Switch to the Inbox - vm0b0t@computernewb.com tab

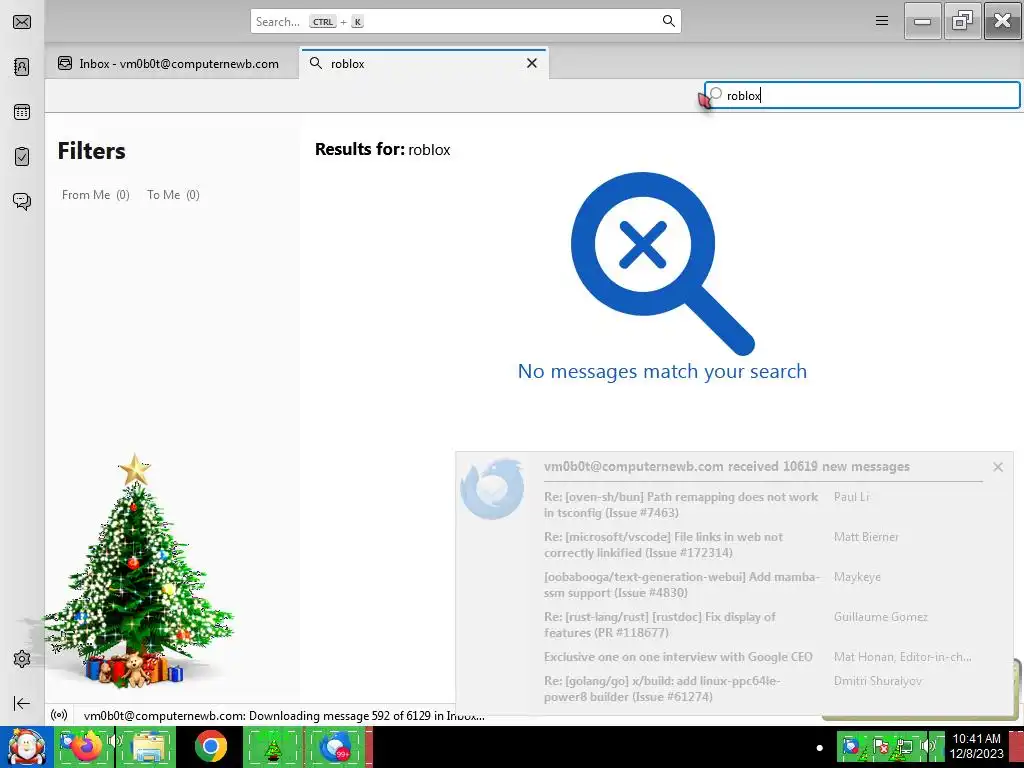point(172,63)
